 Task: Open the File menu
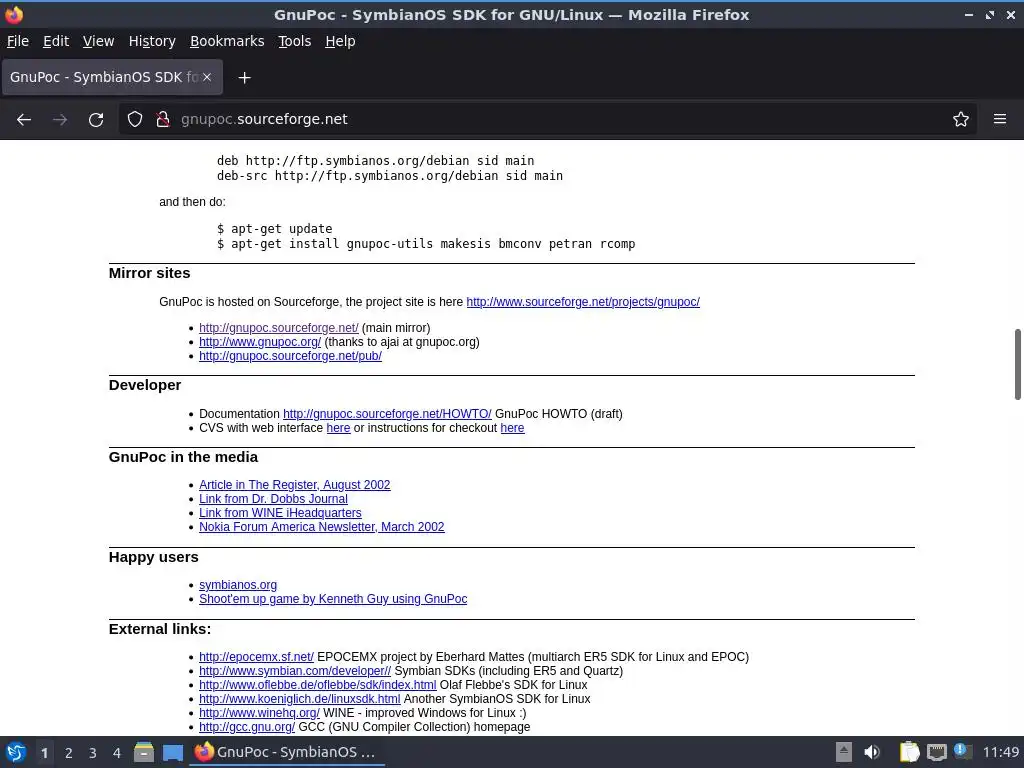pos(18,41)
